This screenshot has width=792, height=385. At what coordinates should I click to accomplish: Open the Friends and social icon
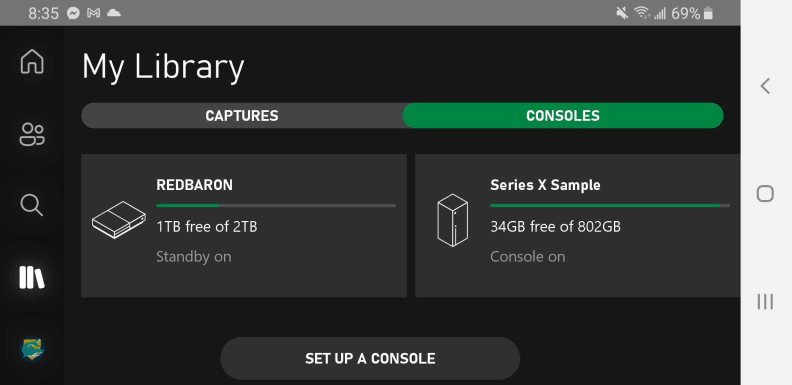pos(32,134)
